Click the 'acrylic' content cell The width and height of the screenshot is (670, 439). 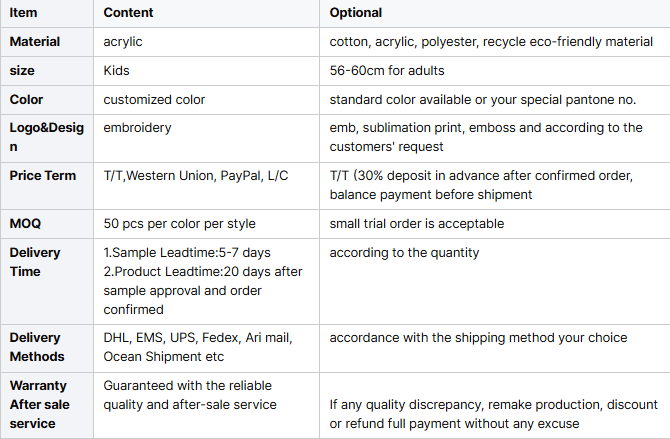tap(123, 42)
